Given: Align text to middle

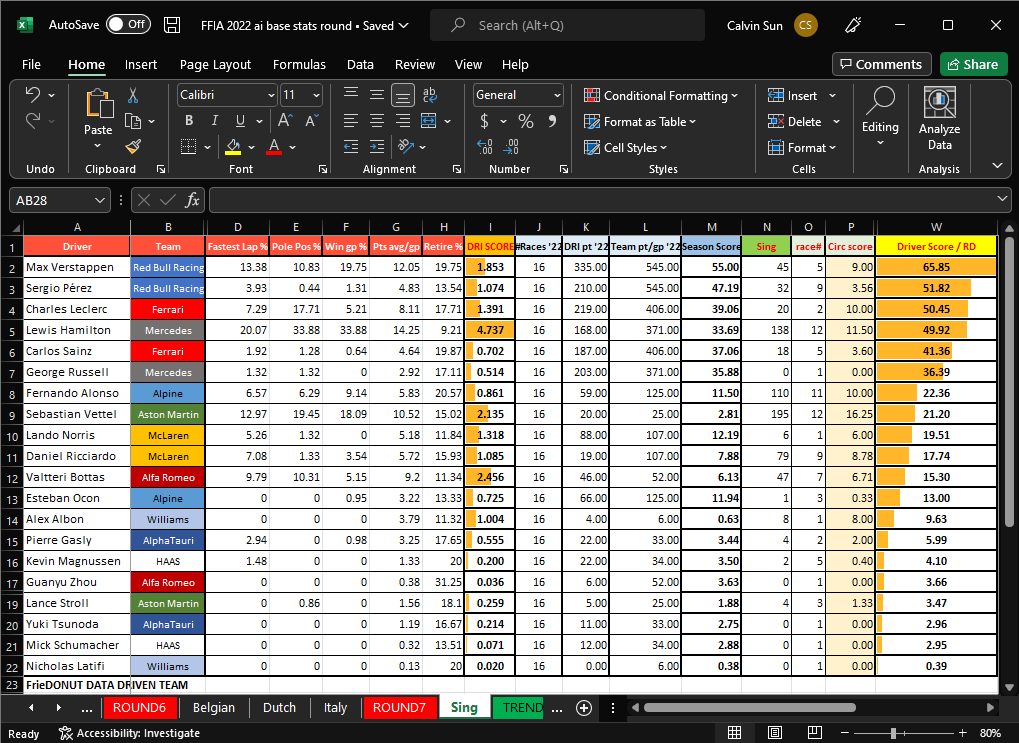Looking at the screenshot, I should tap(377, 95).
